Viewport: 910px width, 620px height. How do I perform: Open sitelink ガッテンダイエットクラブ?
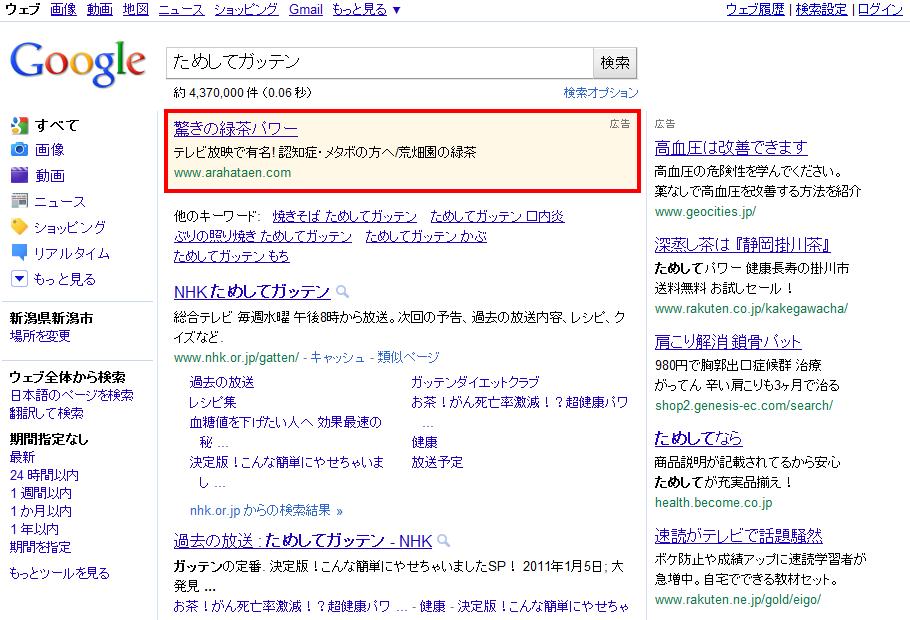click(x=475, y=382)
